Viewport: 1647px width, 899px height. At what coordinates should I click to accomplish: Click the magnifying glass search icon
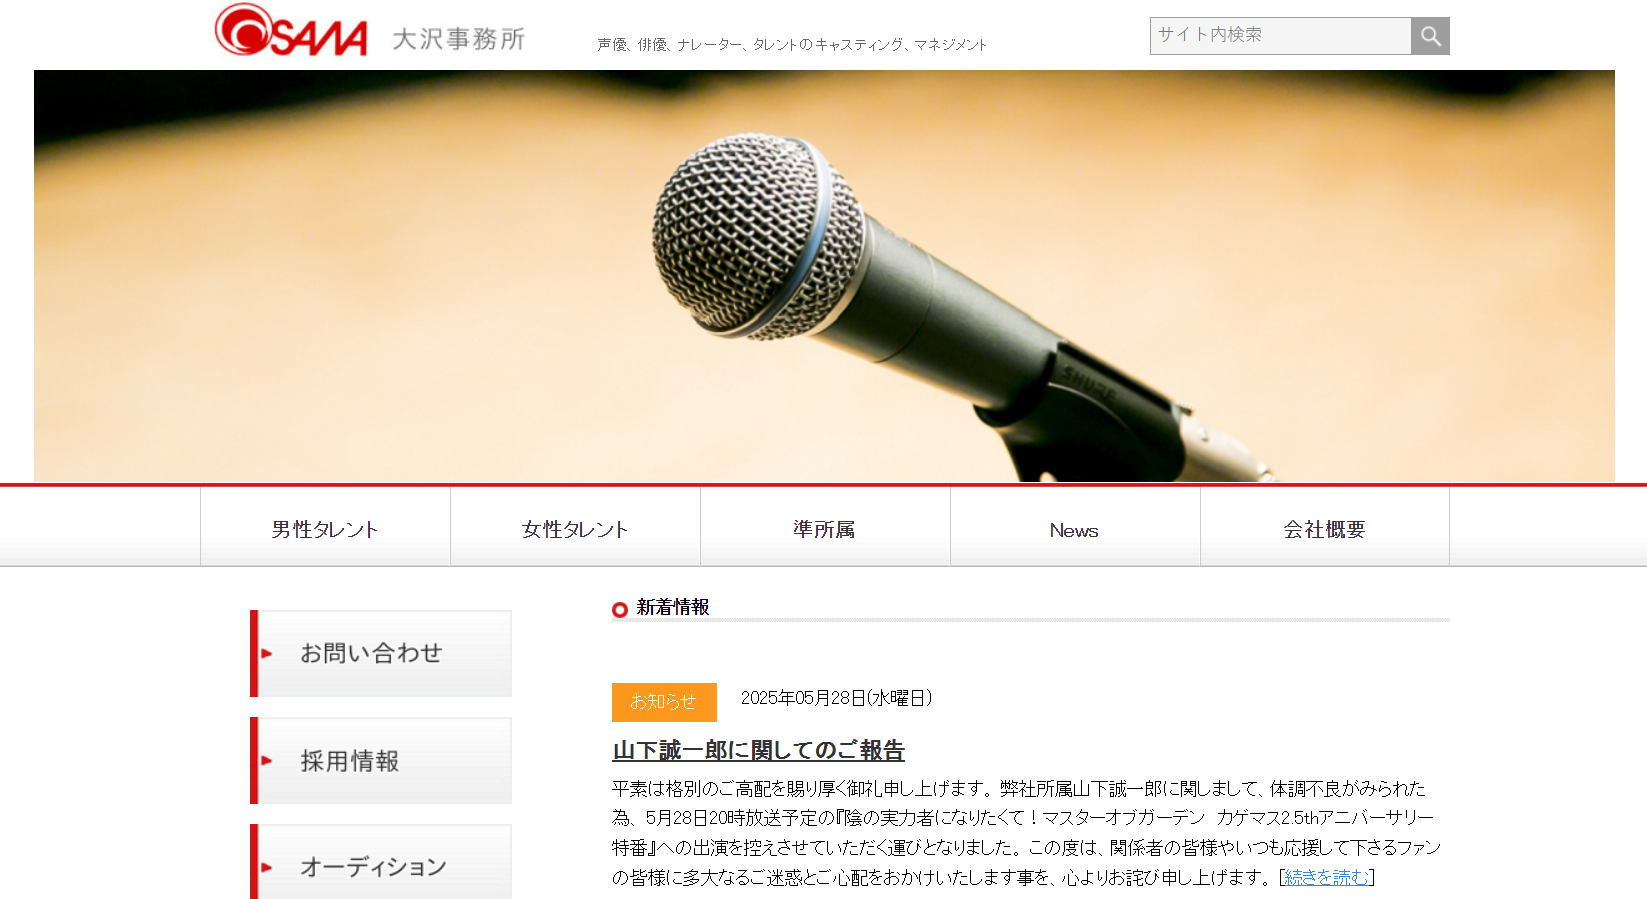pos(1430,36)
